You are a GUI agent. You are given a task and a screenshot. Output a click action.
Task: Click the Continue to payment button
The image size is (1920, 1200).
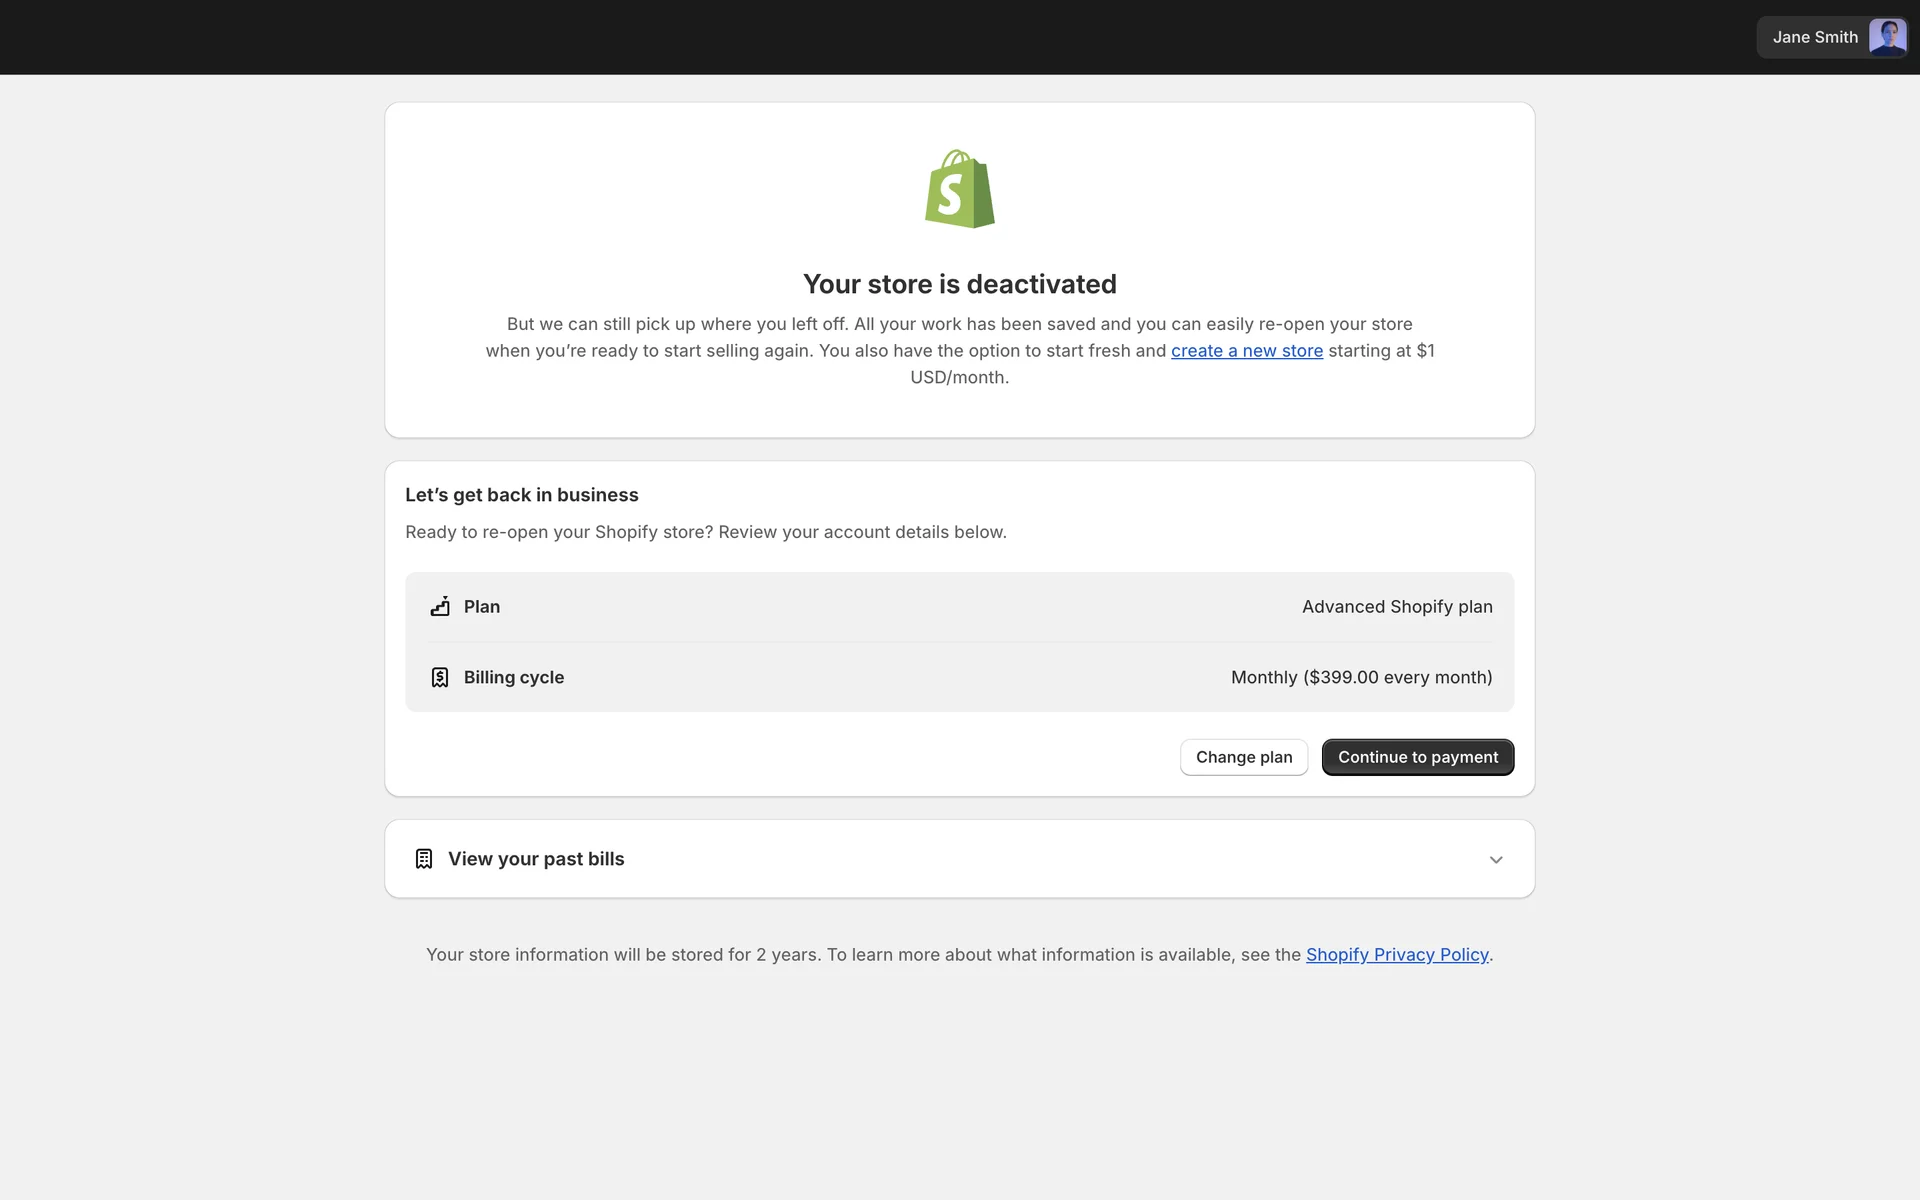(1417, 757)
